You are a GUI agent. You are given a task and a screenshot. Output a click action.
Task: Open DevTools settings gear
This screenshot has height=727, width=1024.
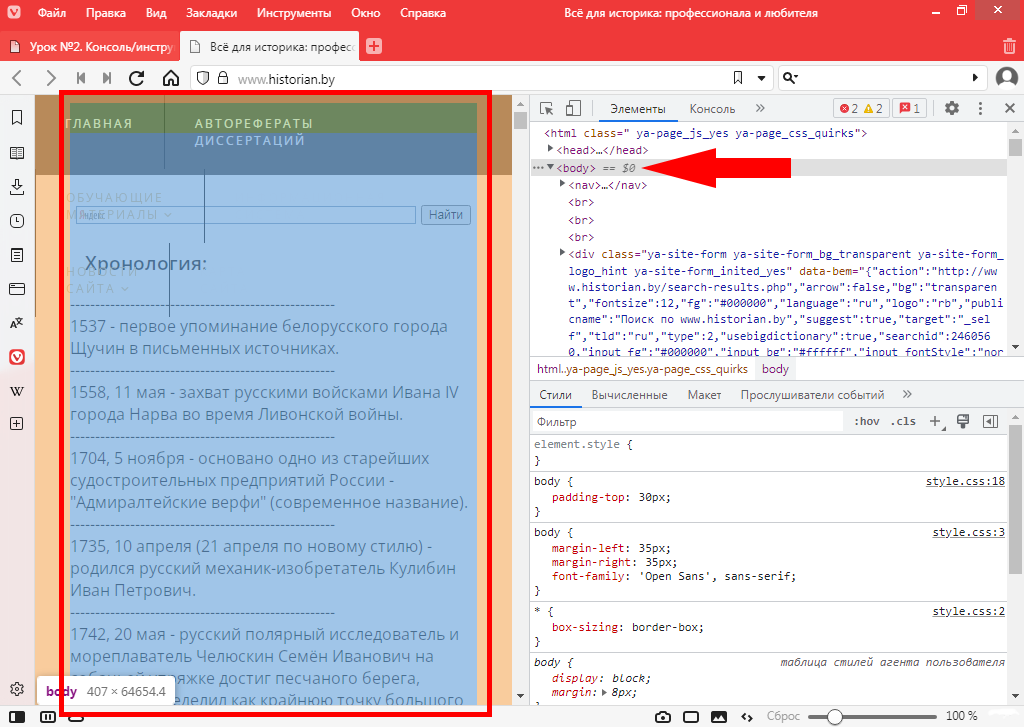click(951, 109)
